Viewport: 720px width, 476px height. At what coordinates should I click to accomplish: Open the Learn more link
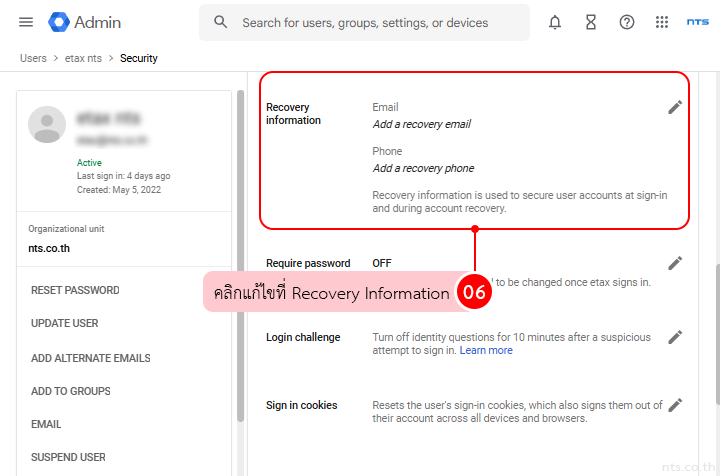tap(486, 351)
